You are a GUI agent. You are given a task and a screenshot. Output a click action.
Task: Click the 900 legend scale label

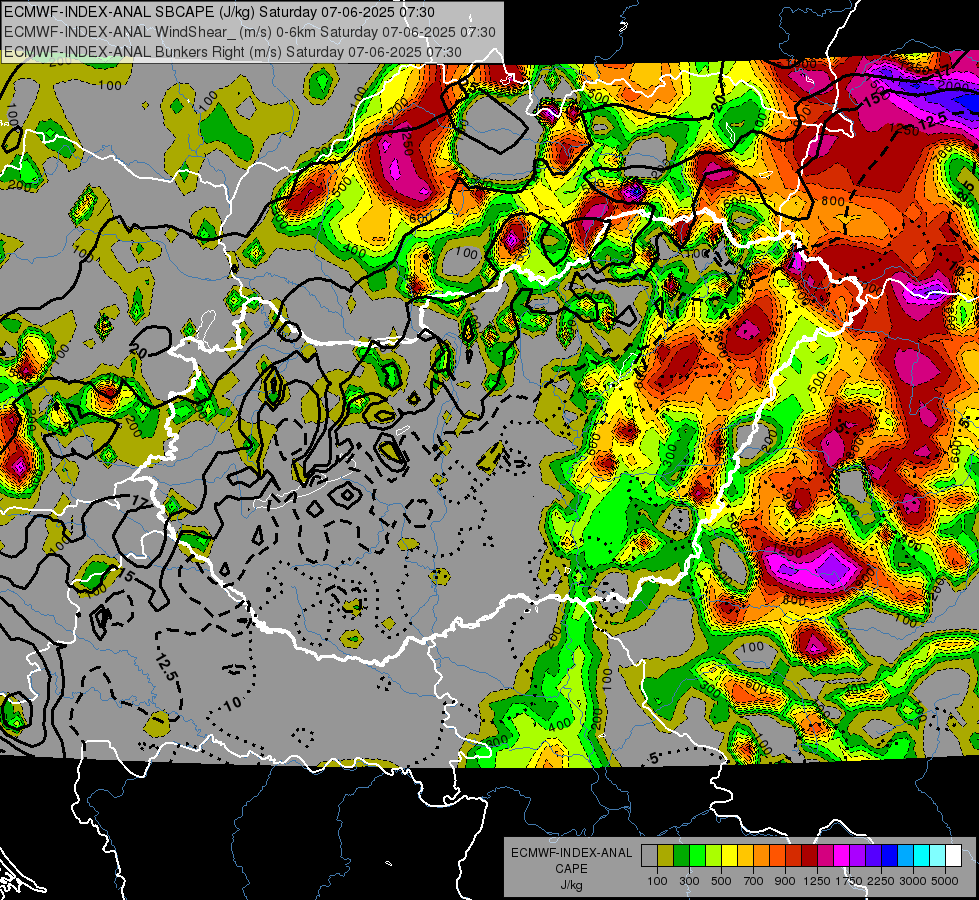(x=785, y=881)
